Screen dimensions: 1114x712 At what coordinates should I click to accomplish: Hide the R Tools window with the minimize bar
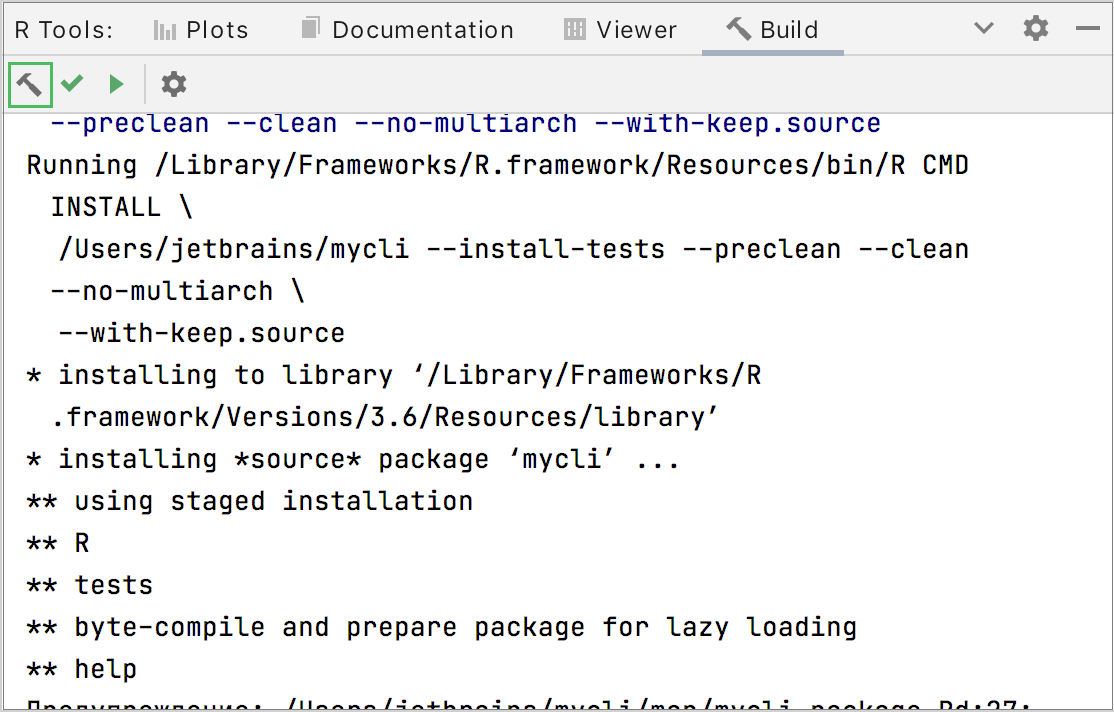click(1090, 28)
